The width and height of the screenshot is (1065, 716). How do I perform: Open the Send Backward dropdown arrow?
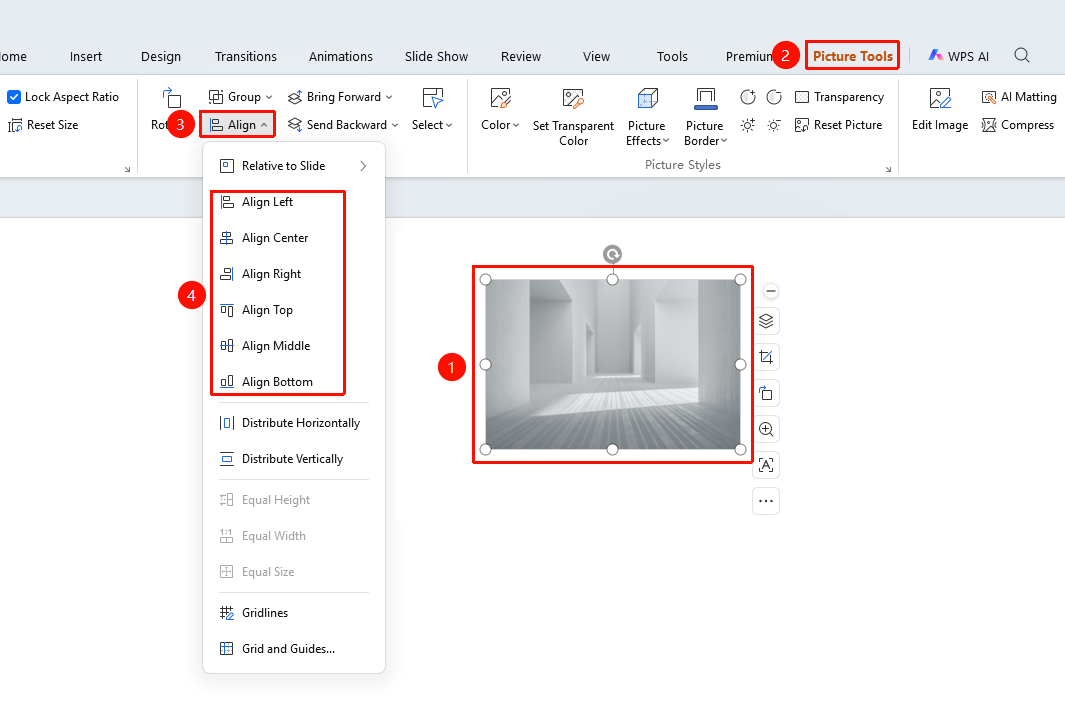395,125
